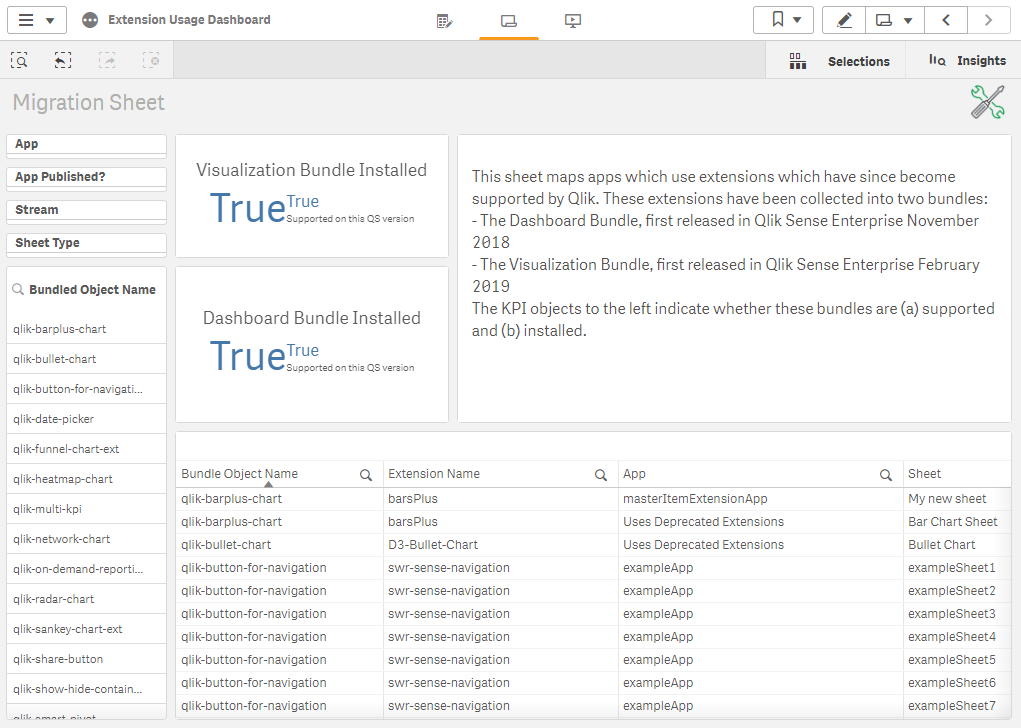The image size is (1021, 728).
Task: Select qlik-show-hide-contain... in the list box
Action: point(87,688)
